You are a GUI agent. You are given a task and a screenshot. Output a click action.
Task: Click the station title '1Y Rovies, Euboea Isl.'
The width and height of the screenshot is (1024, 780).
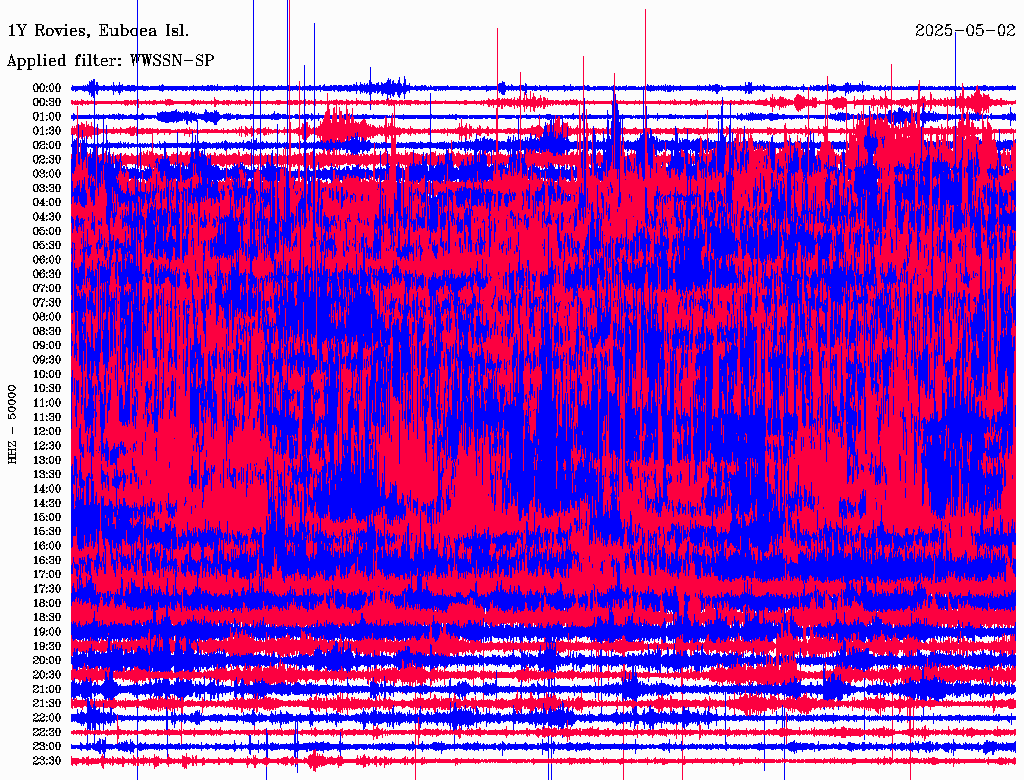click(x=98, y=31)
